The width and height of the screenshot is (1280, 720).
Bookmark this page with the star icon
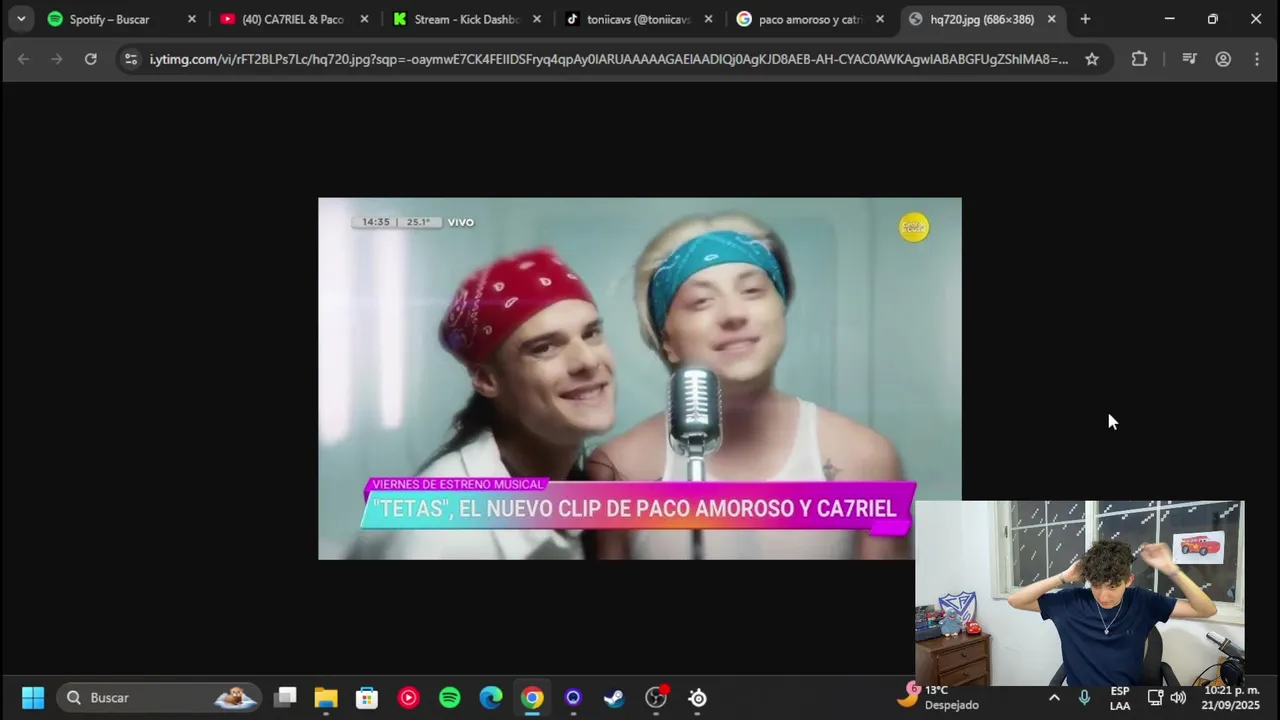(1092, 59)
